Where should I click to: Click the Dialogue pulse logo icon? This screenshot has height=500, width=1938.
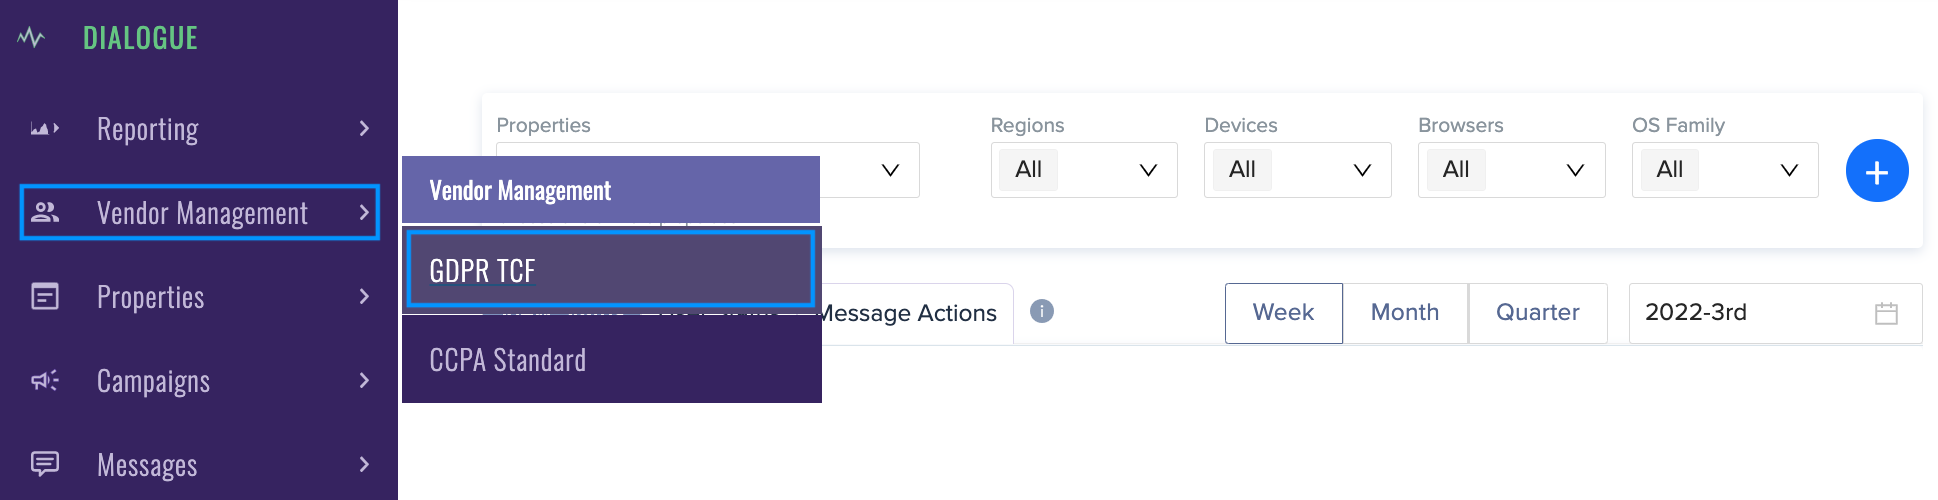click(x=31, y=38)
